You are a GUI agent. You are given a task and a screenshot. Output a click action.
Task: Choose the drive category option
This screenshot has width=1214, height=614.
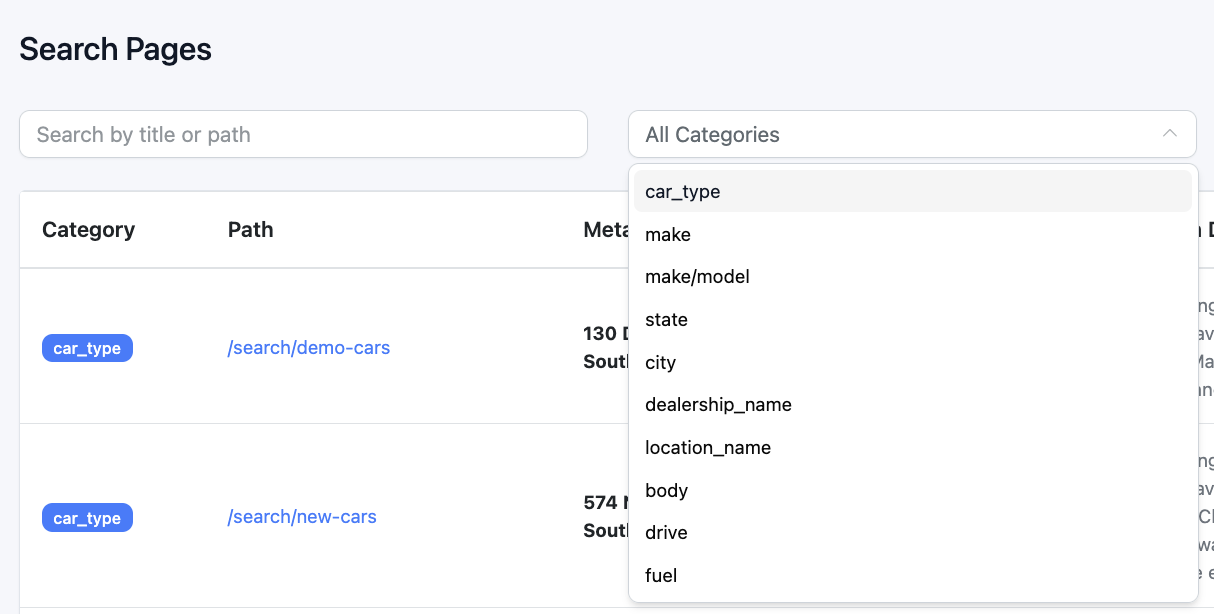pyautogui.click(x=666, y=533)
